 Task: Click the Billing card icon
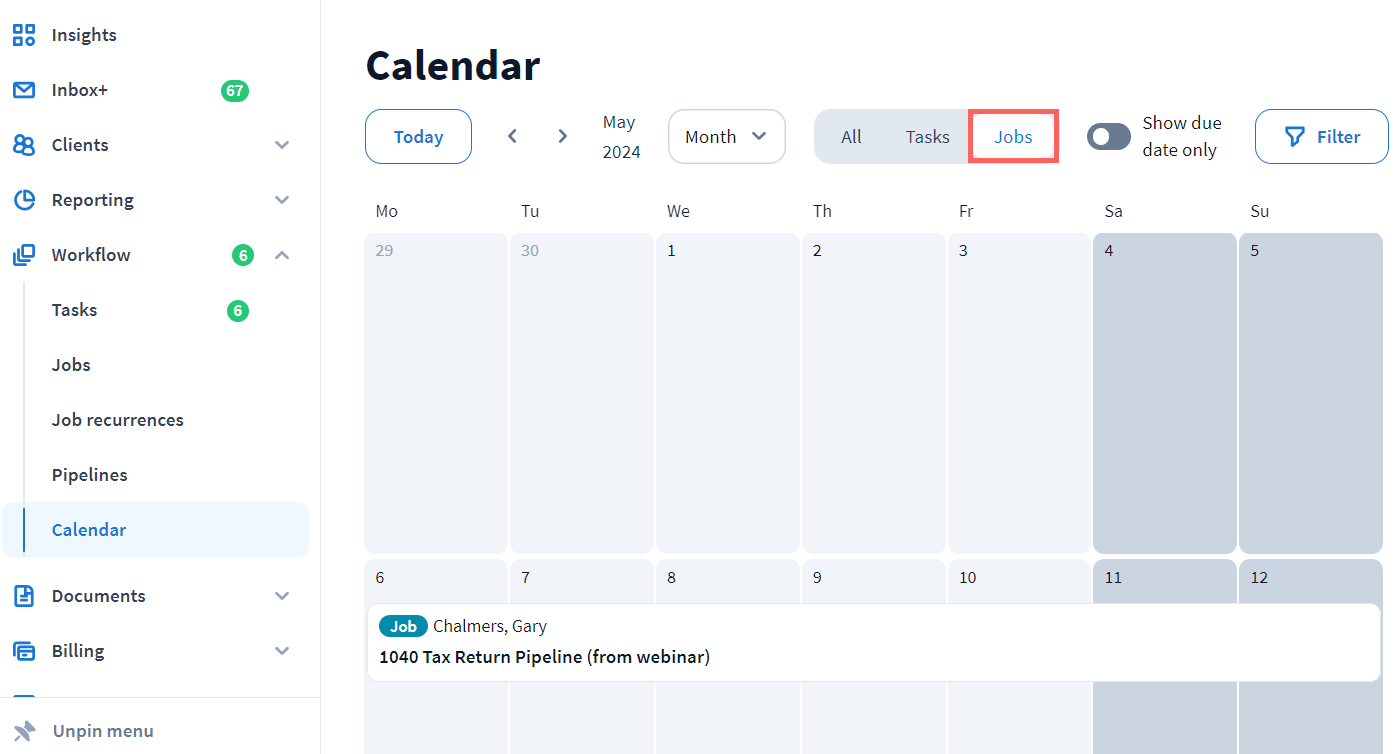(x=24, y=651)
